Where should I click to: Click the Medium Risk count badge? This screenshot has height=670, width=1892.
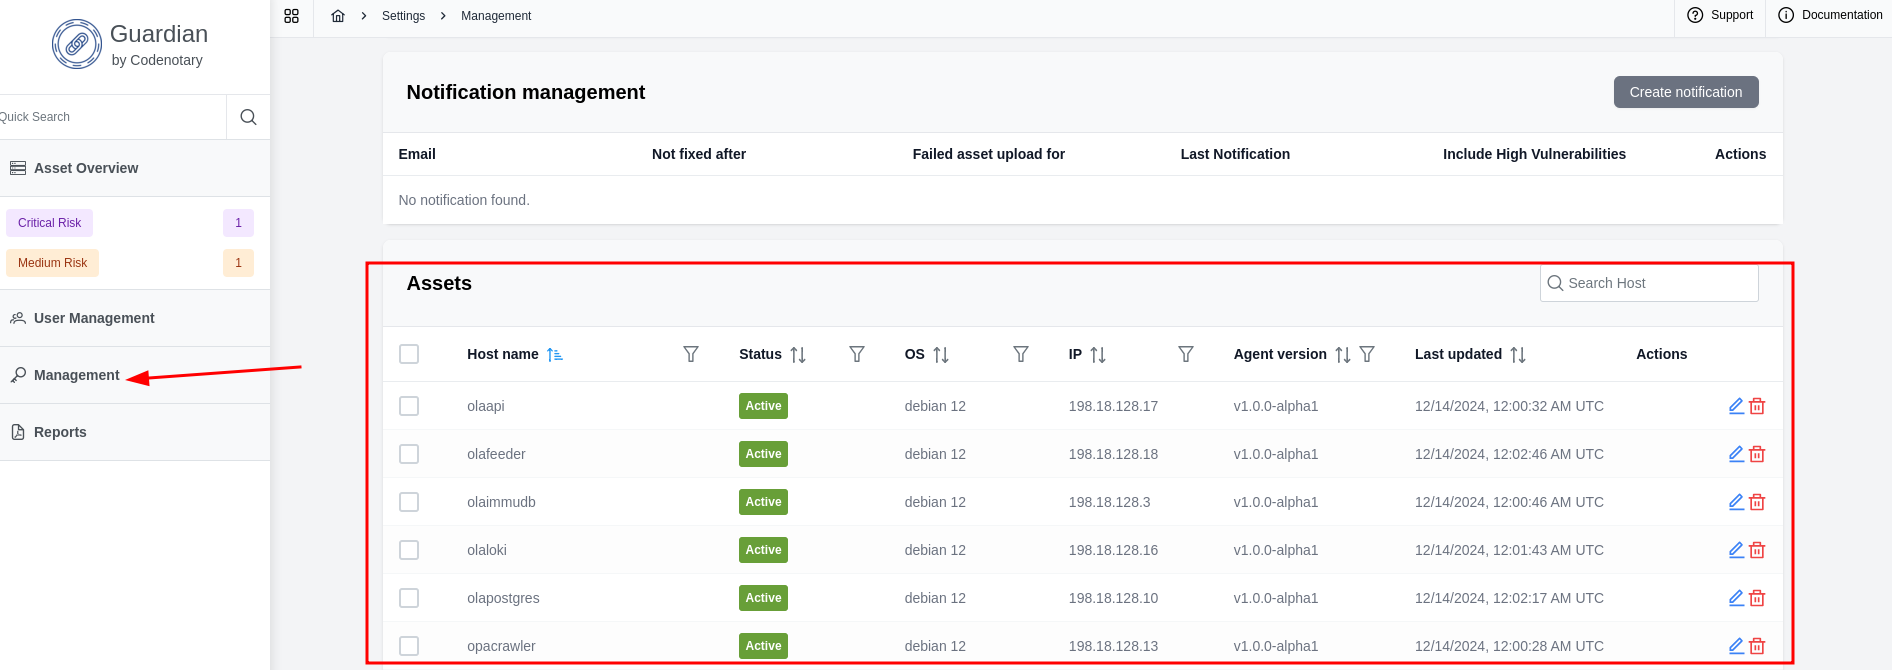point(238,263)
